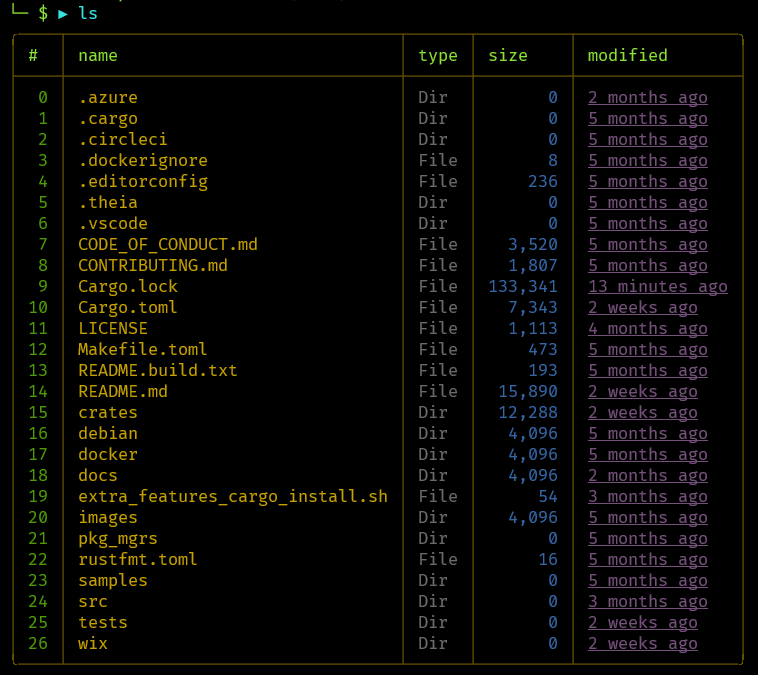
Task: Click the 'ls' command at prompt
Action: coord(87,14)
